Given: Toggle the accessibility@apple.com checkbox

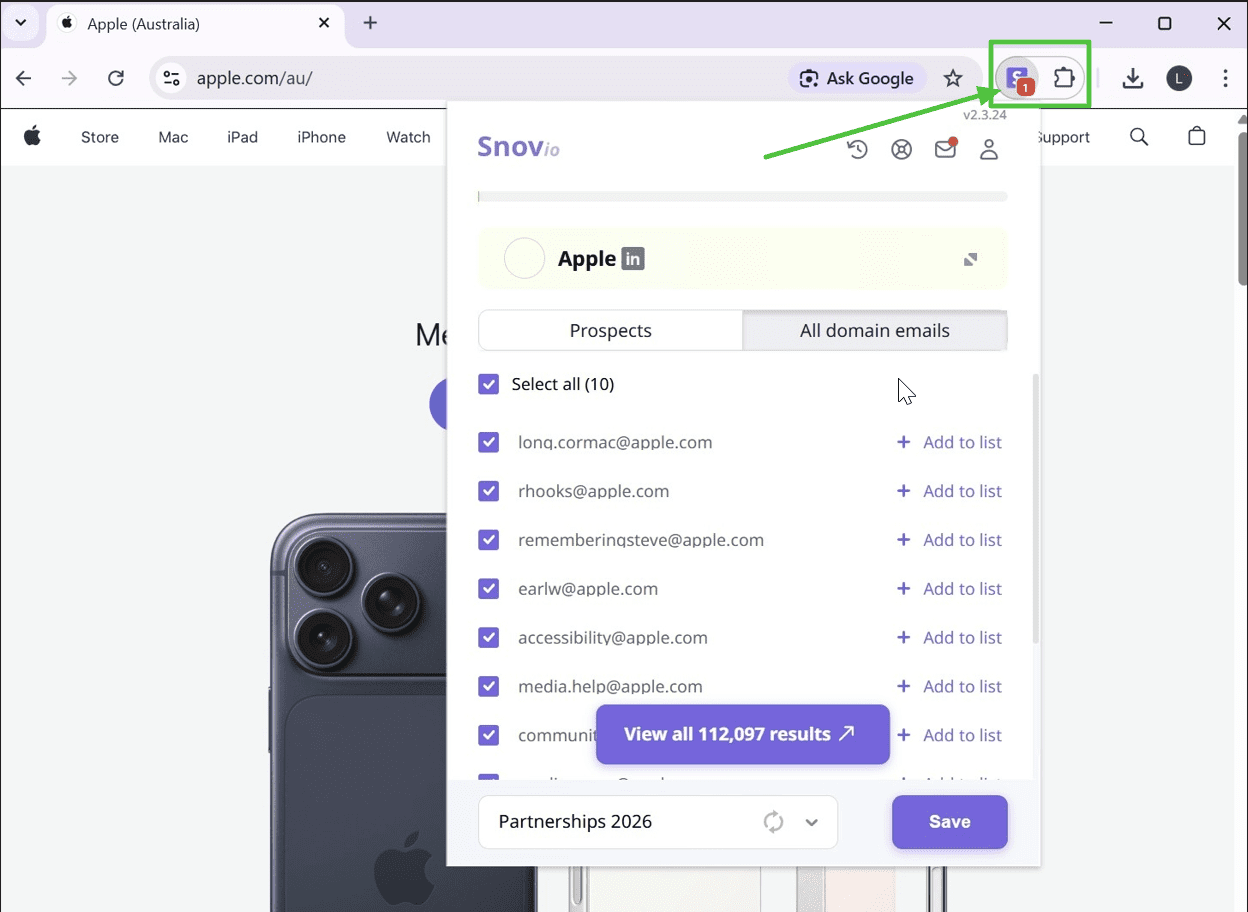Looking at the screenshot, I should point(489,638).
